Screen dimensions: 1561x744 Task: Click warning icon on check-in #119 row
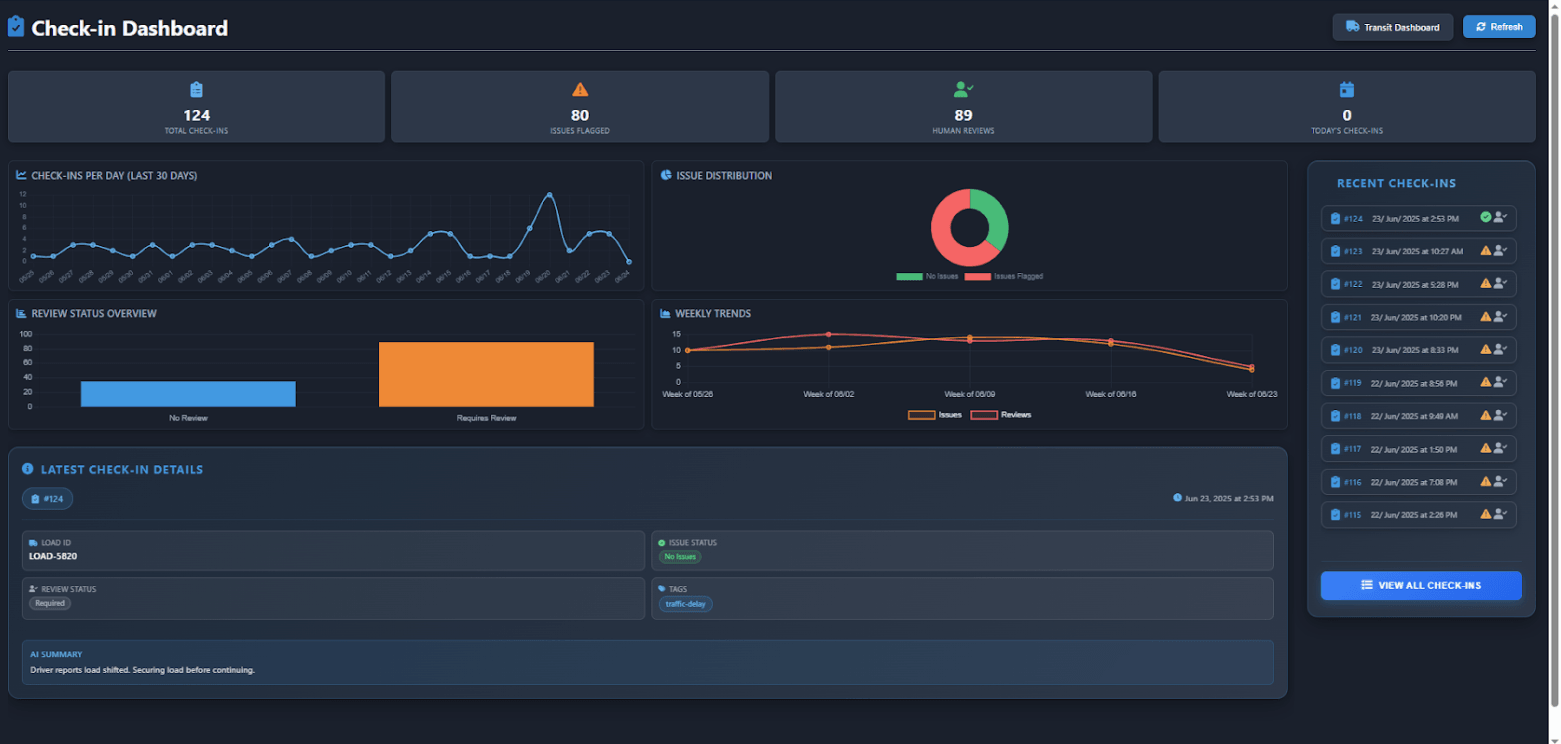click(x=1486, y=382)
